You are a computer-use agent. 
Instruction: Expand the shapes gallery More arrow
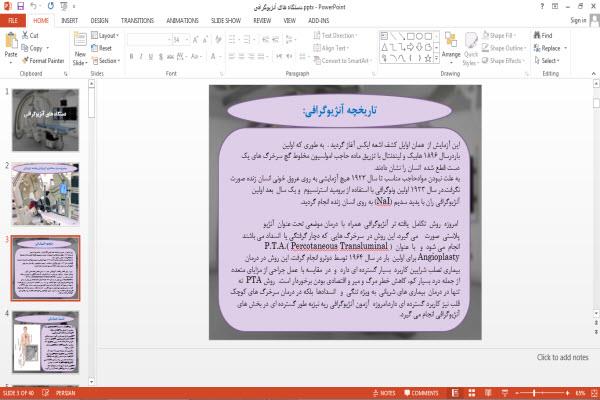point(437,59)
